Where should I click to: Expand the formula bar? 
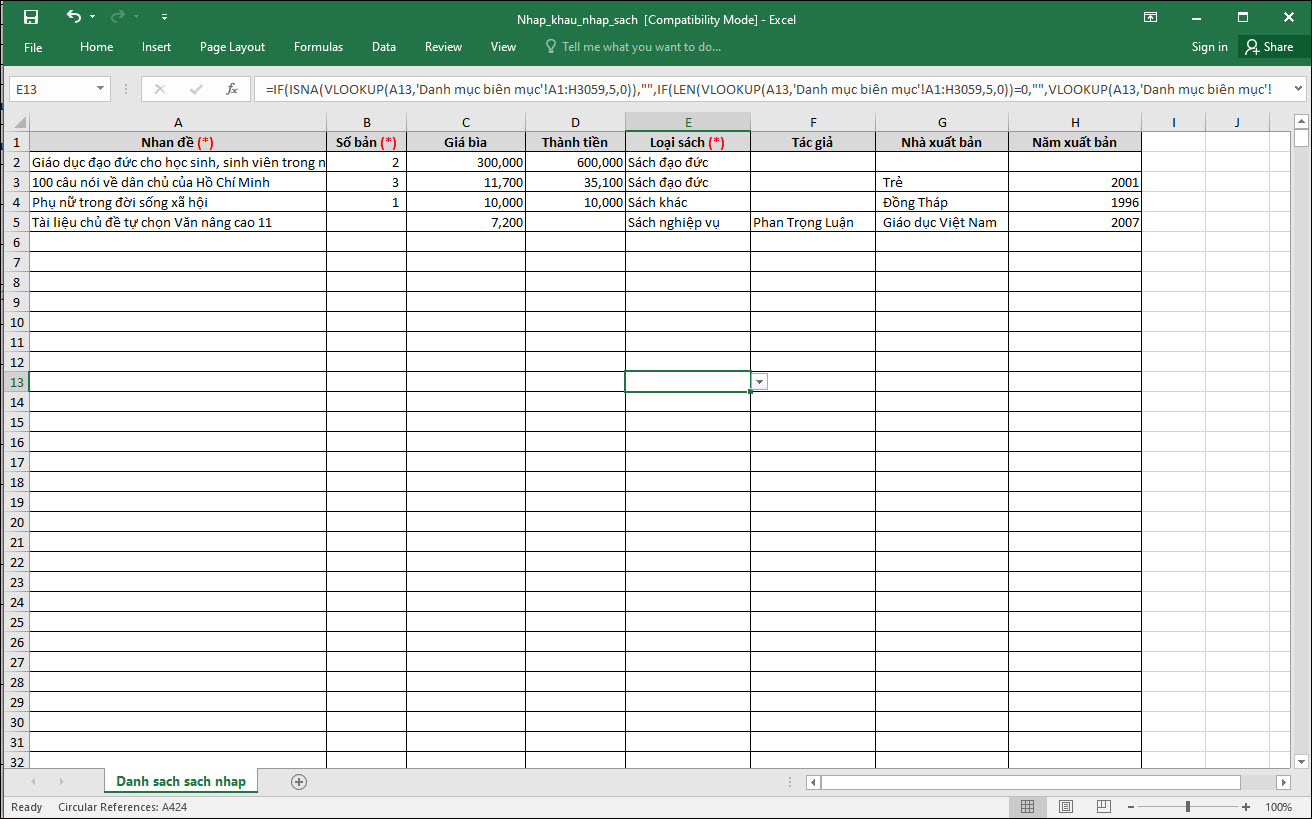[x=1297, y=89]
